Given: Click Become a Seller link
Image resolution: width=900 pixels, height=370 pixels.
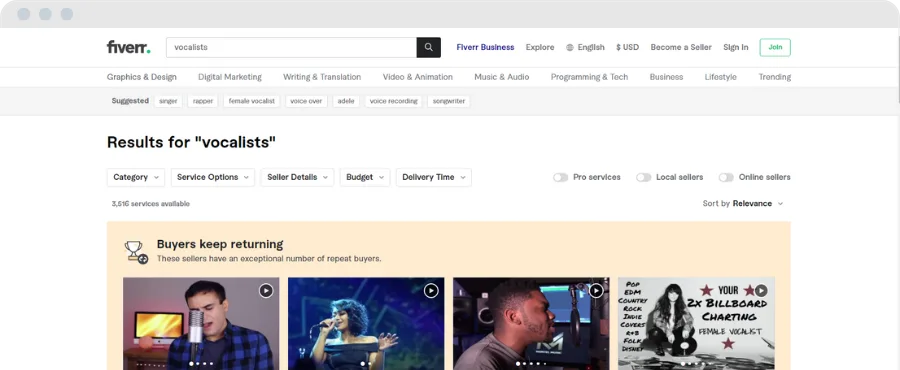Looking at the screenshot, I should pyautogui.click(x=681, y=48).
